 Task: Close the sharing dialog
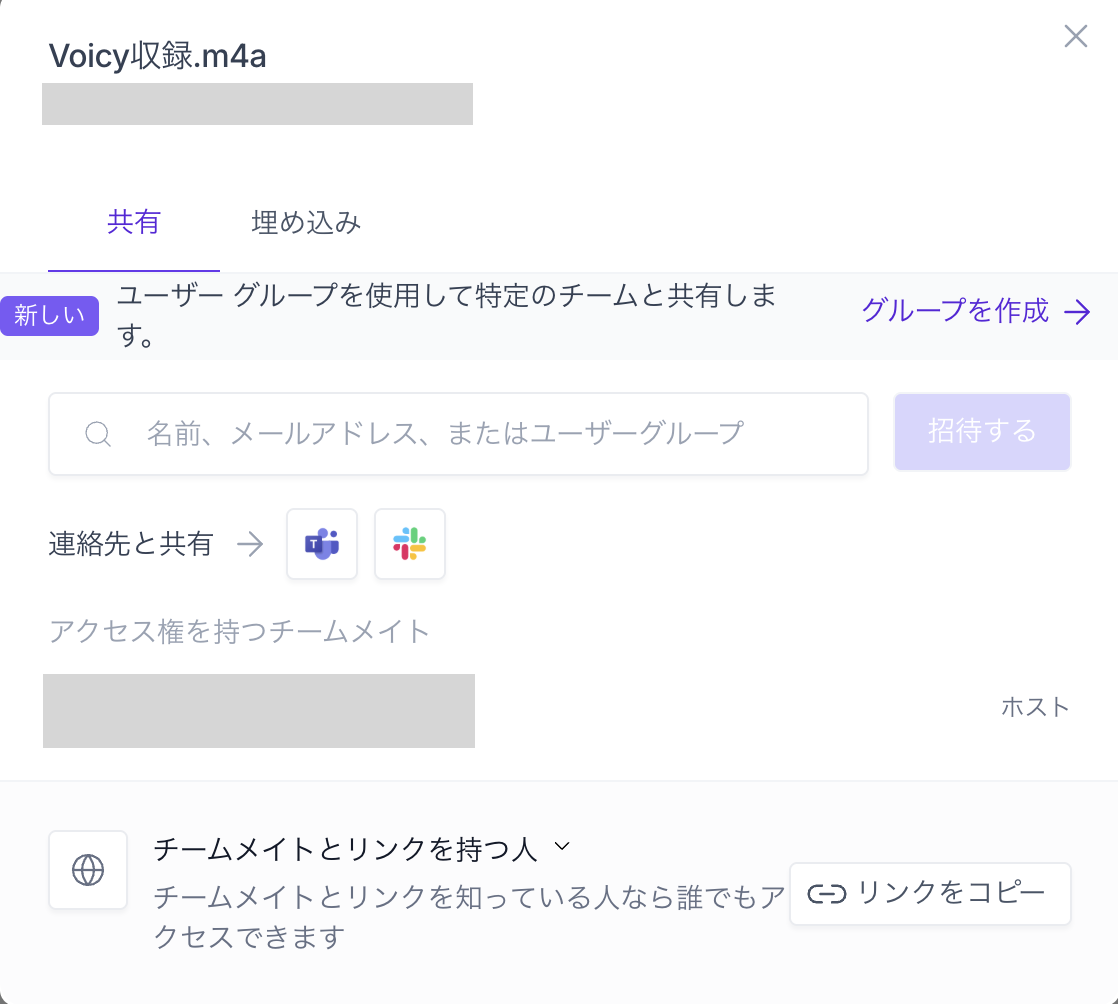1075,36
